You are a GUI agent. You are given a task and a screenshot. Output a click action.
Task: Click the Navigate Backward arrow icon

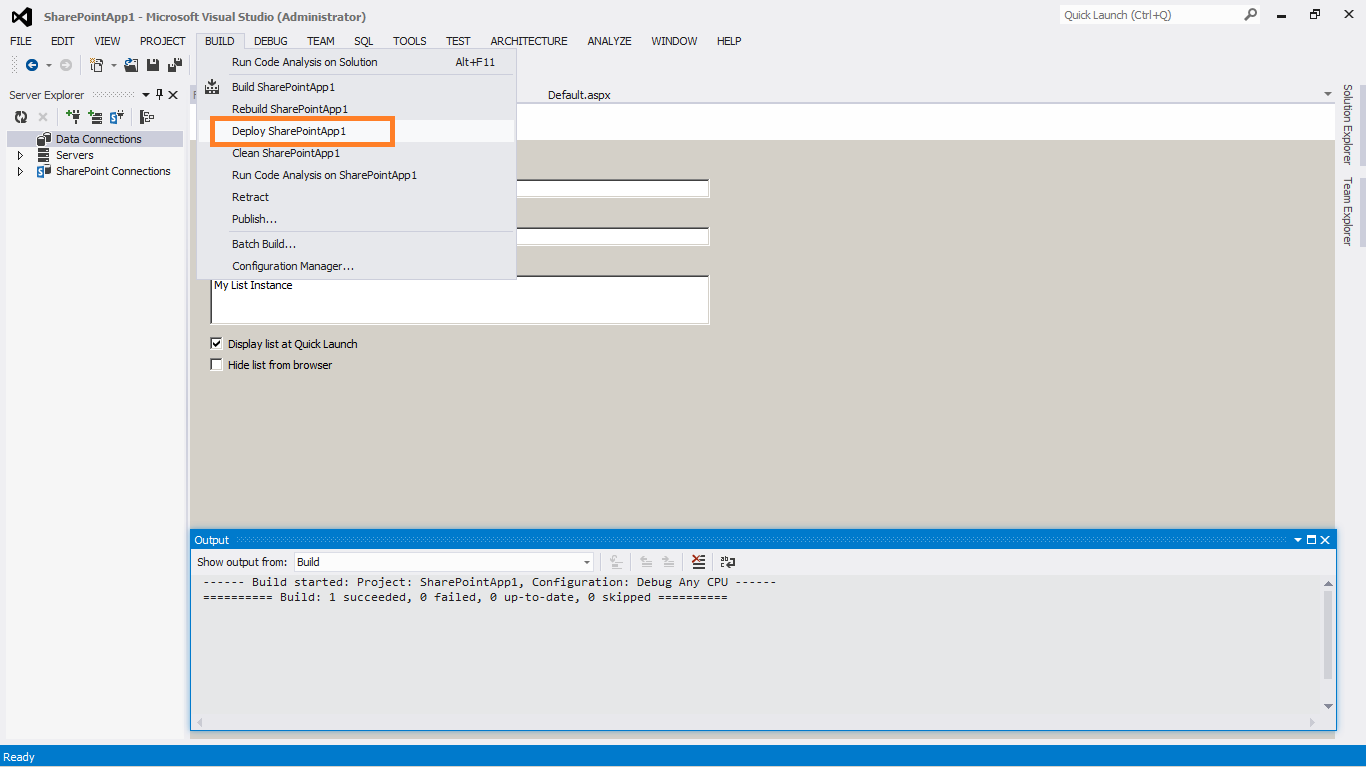32,65
